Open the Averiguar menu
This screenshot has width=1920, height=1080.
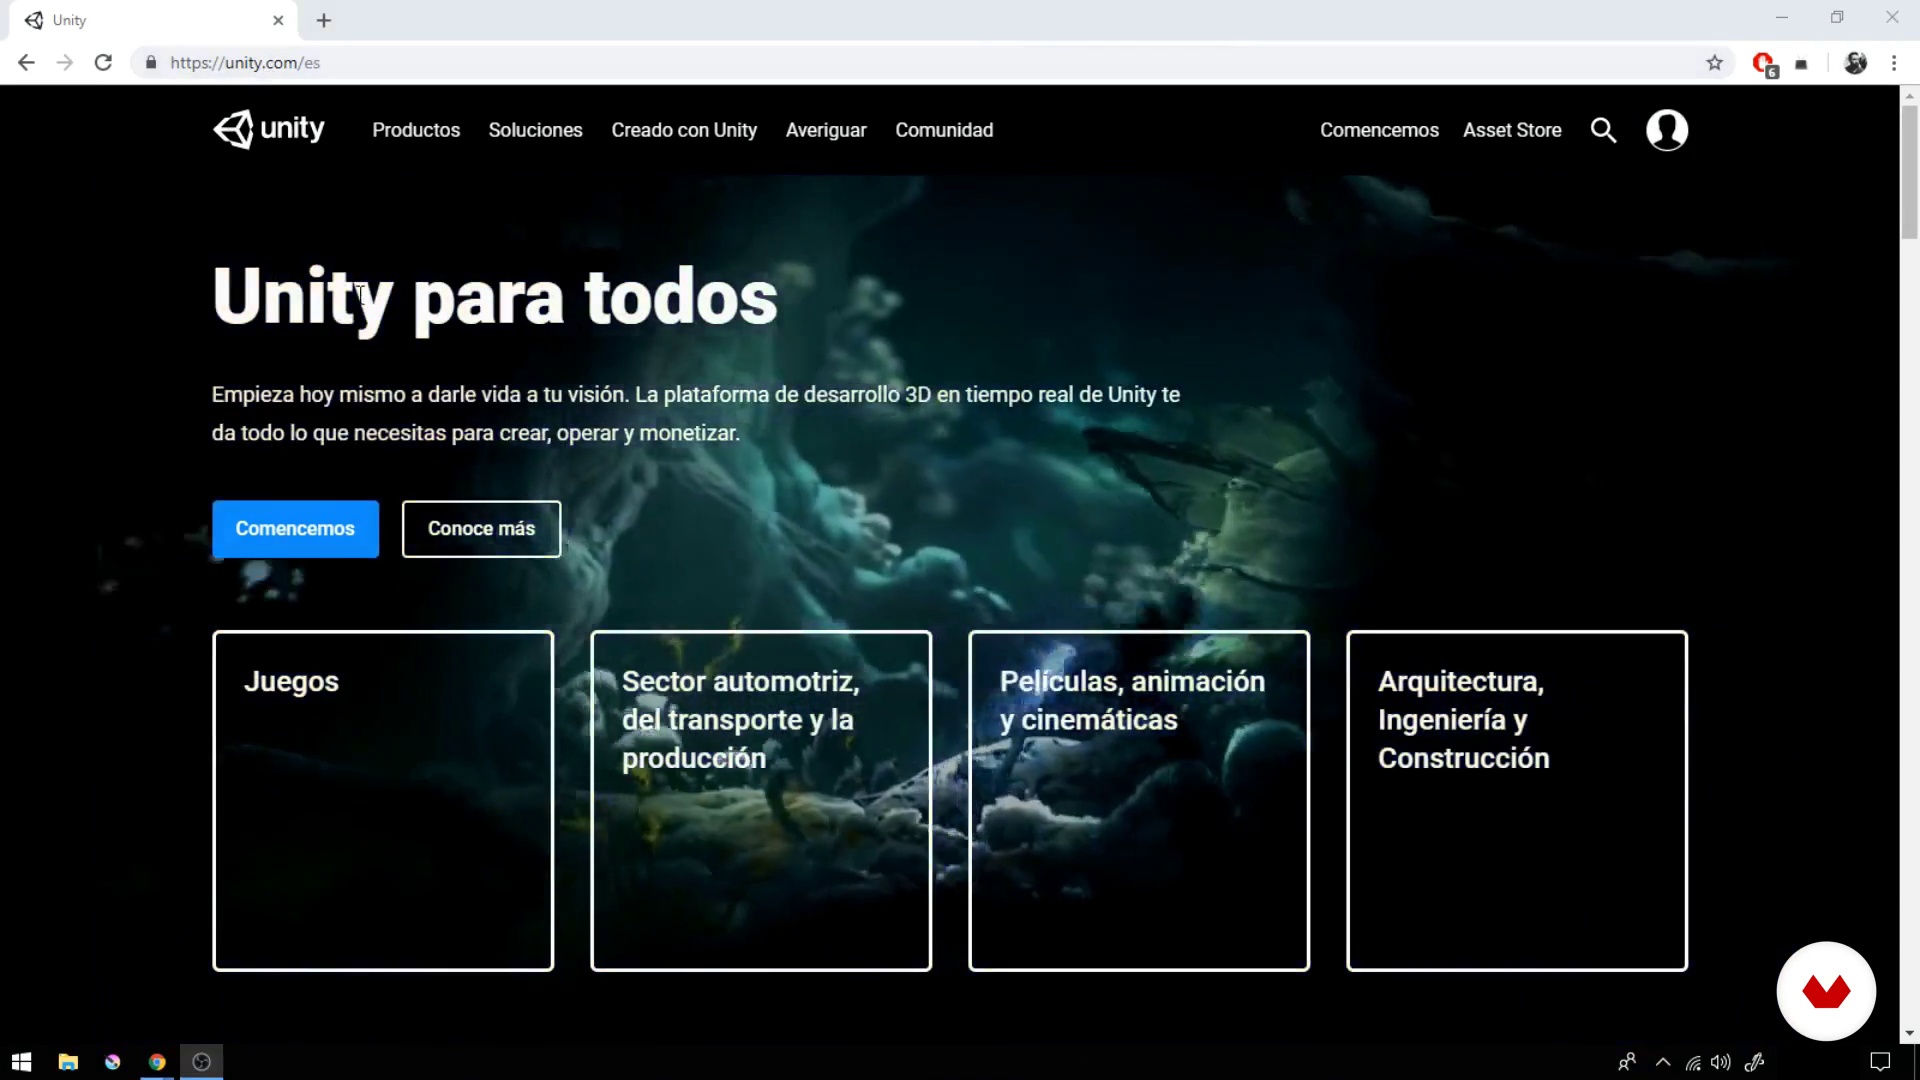pyautogui.click(x=826, y=130)
